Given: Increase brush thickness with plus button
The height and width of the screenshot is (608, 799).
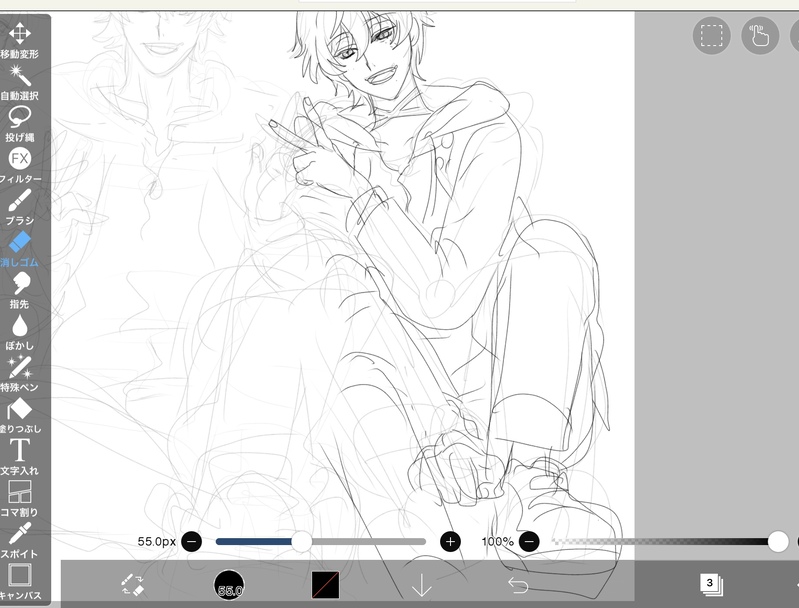Looking at the screenshot, I should click(x=450, y=541).
